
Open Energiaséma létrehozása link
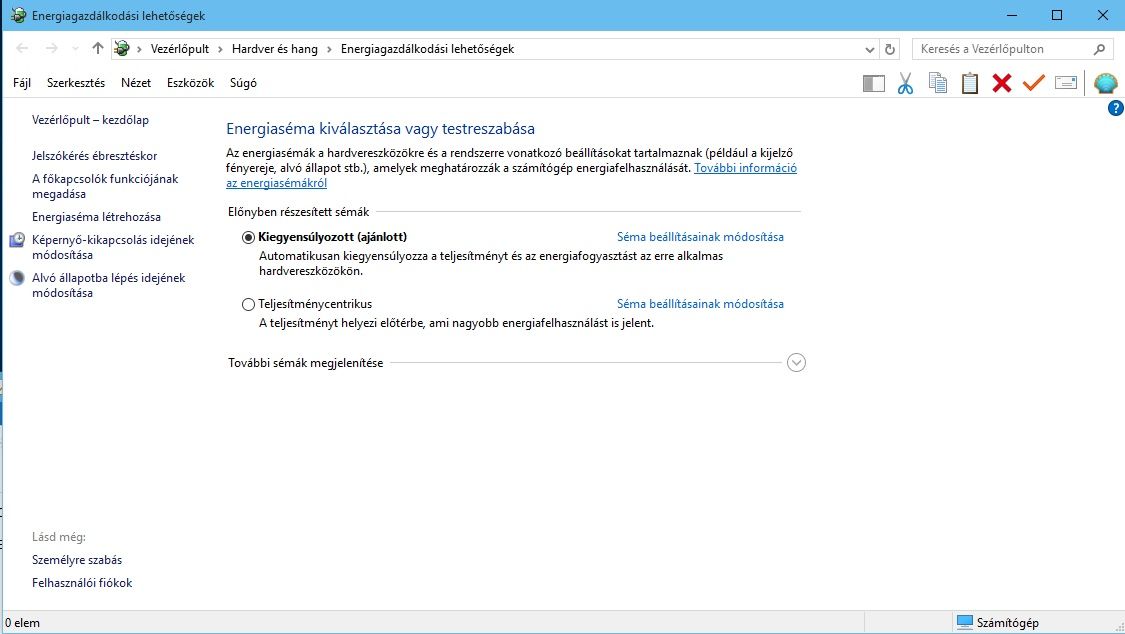click(96, 217)
